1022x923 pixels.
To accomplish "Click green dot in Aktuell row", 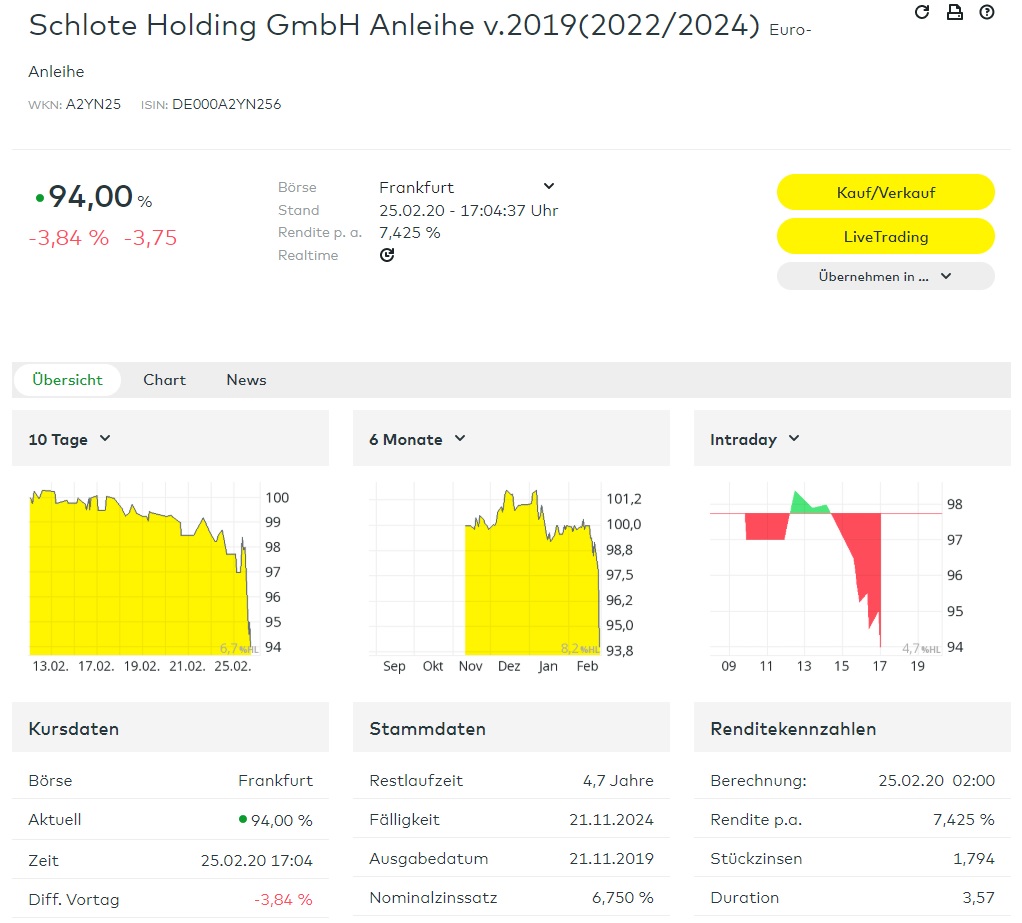I will point(242,819).
